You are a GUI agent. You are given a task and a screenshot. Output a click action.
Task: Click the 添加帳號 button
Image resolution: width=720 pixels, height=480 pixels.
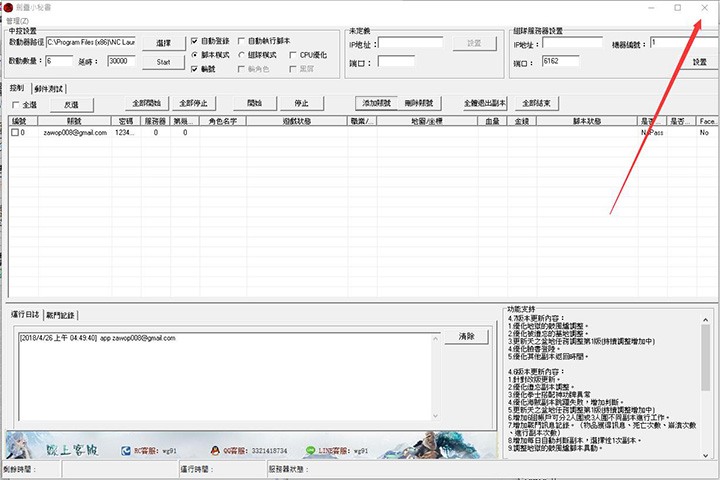pyautogui.click(x=377, y=103)
